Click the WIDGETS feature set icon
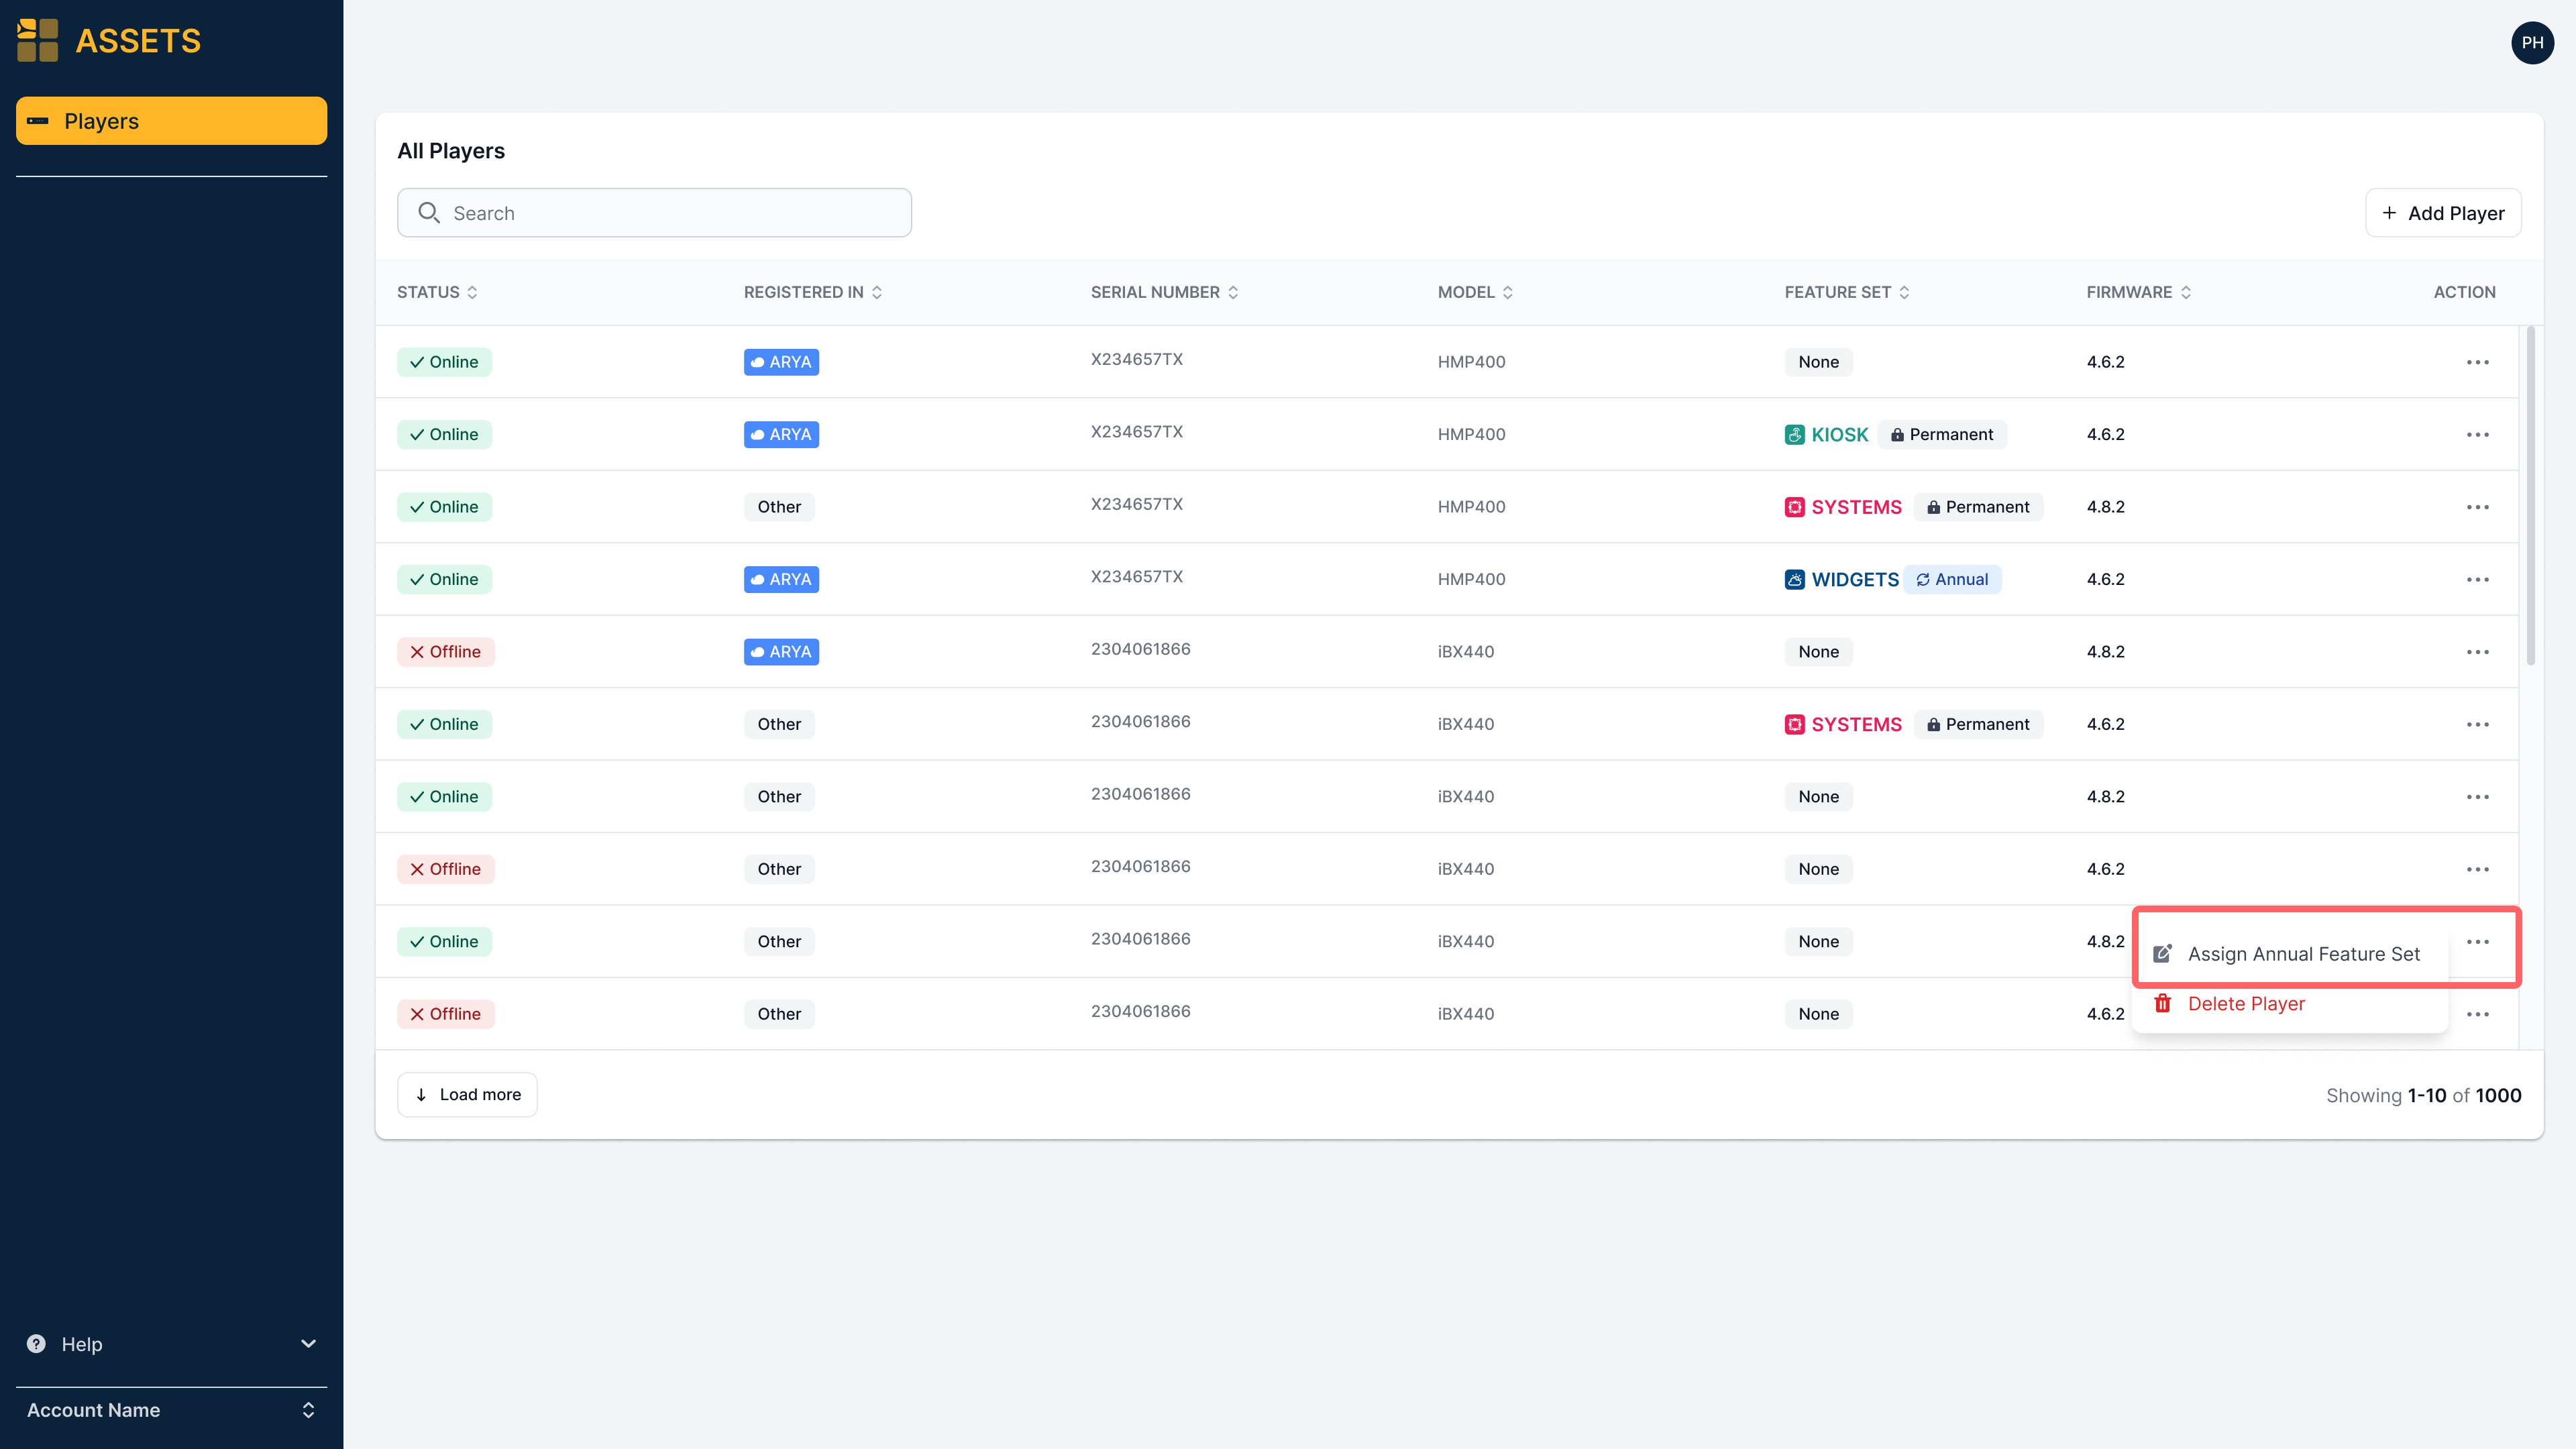This screenshot has width=2576, height=1449. click(x=1795, y=580)
